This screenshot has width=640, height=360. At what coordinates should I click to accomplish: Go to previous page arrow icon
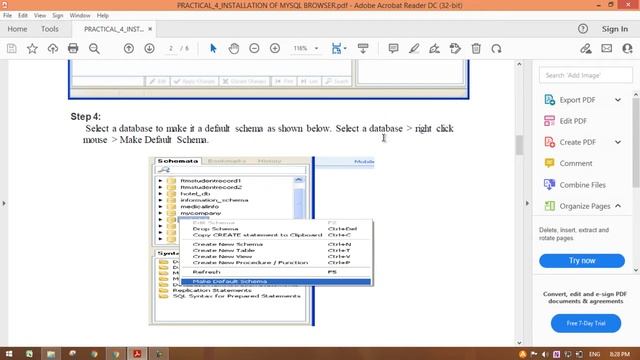coord(129,49)
